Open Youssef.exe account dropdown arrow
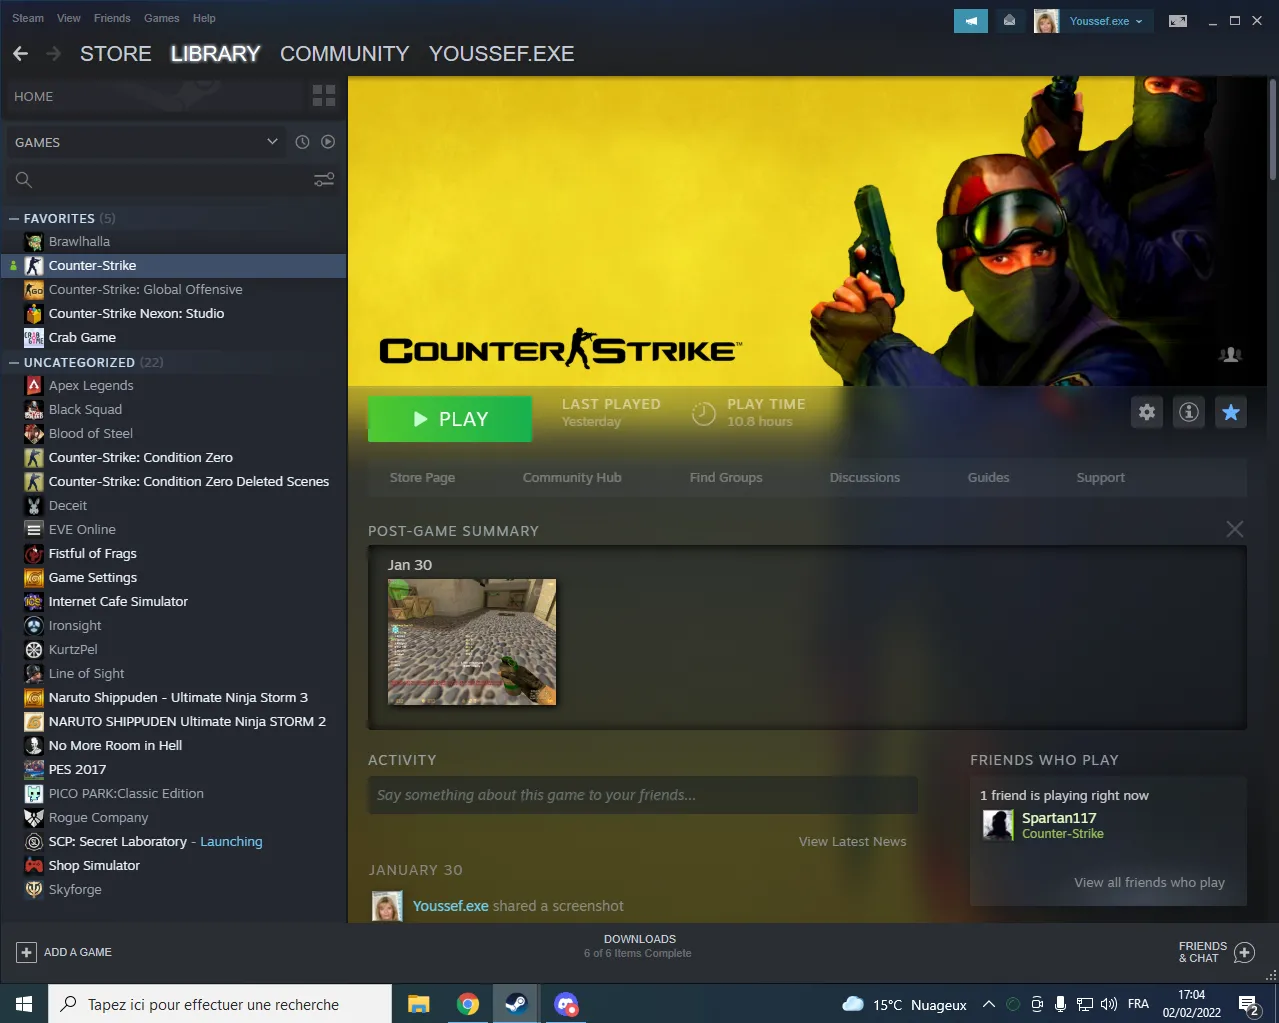Screen dimensions: 1279x1023 [x=1139, y=21]
